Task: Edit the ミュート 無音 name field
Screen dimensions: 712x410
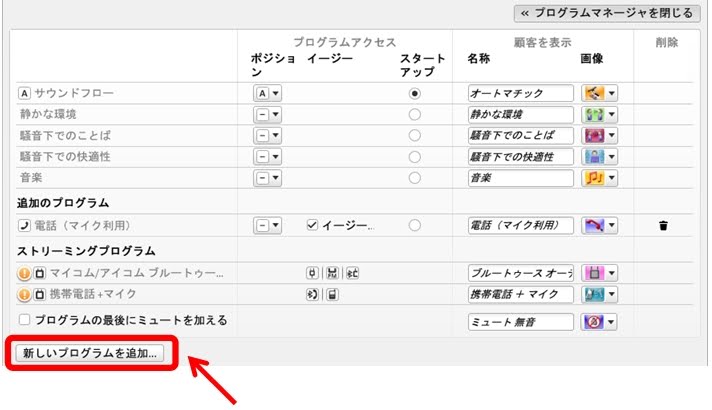Action: (521, 322)
